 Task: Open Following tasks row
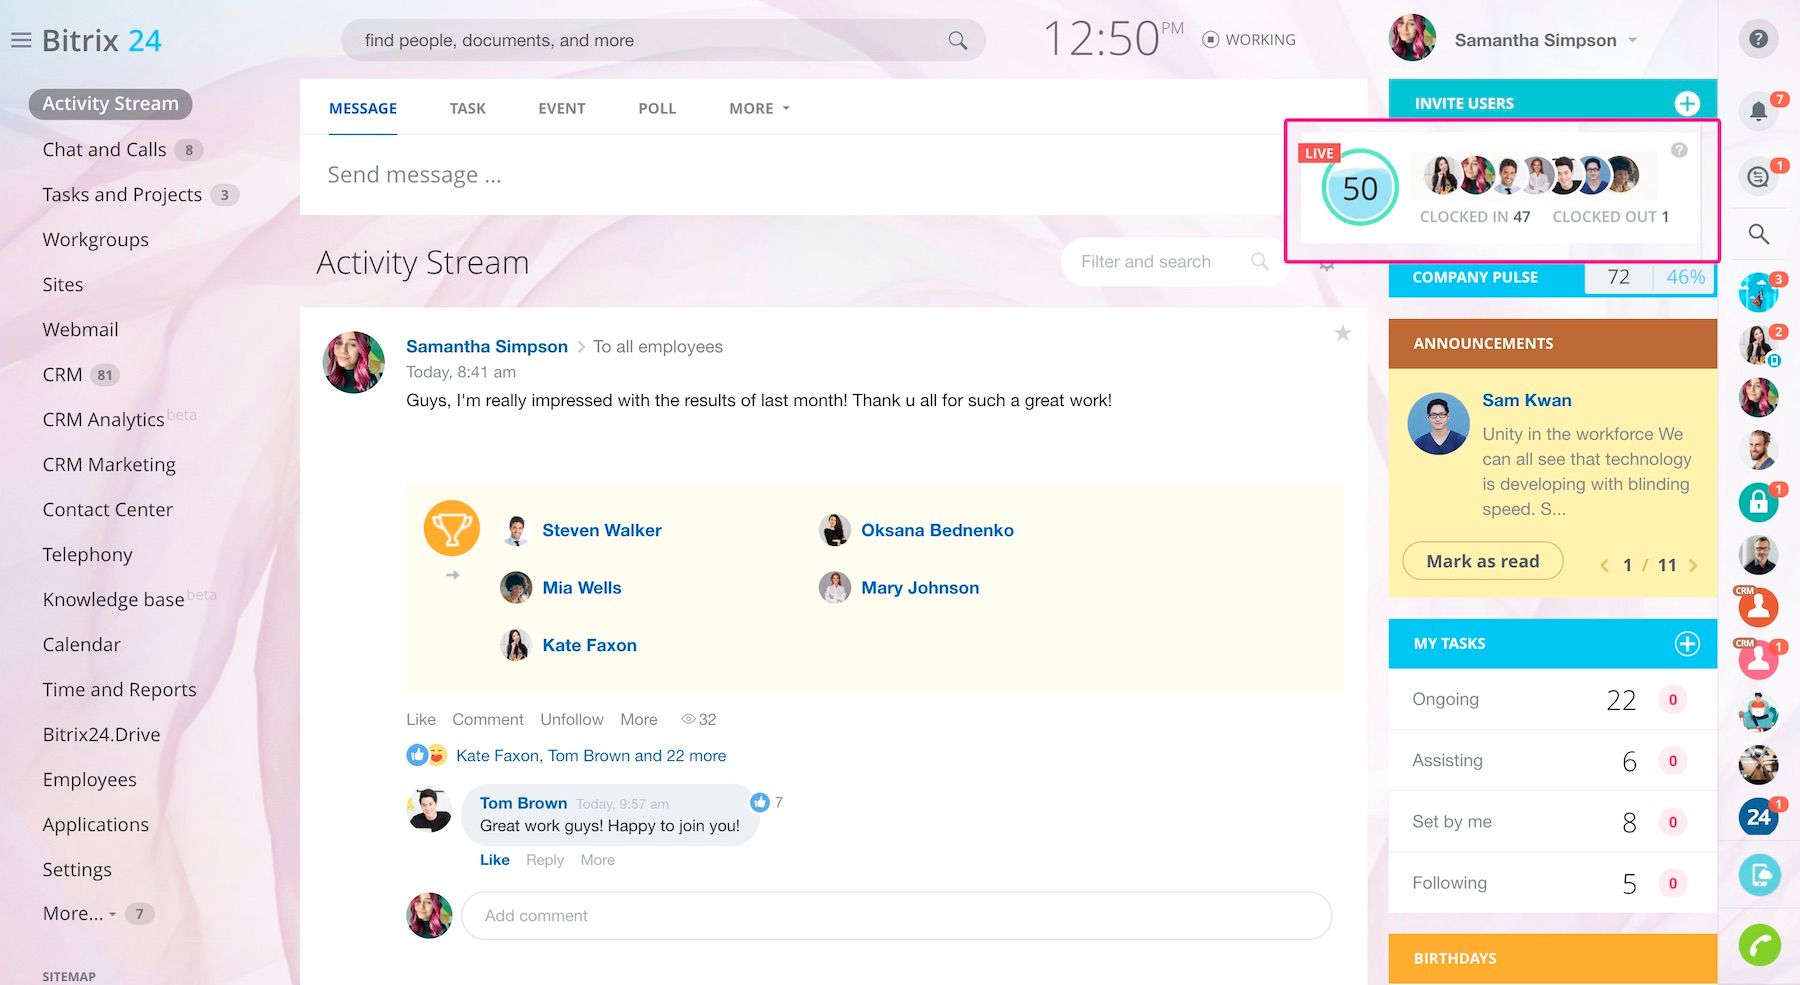point(1552,883)
